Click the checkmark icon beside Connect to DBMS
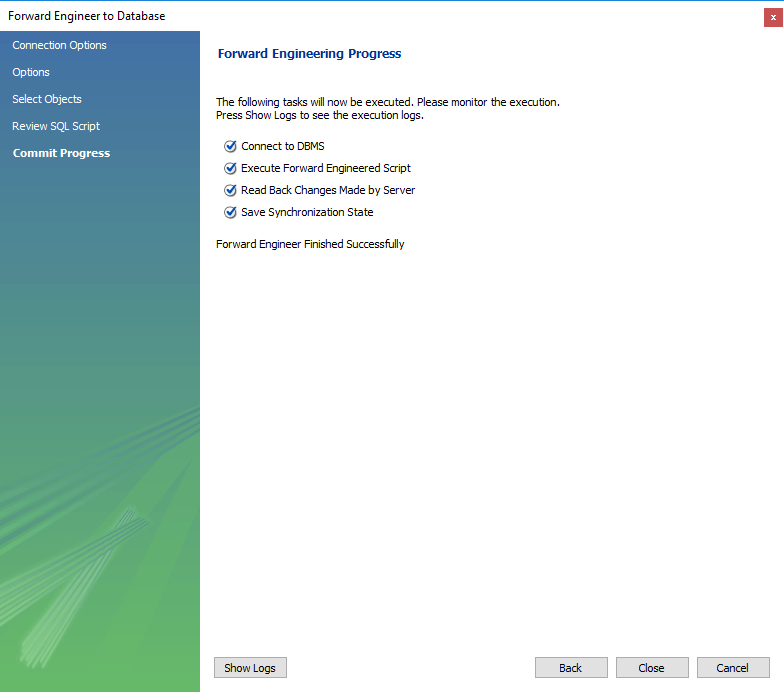The width and height of the screenshot is (784, 692). click(x=230, y=146)
